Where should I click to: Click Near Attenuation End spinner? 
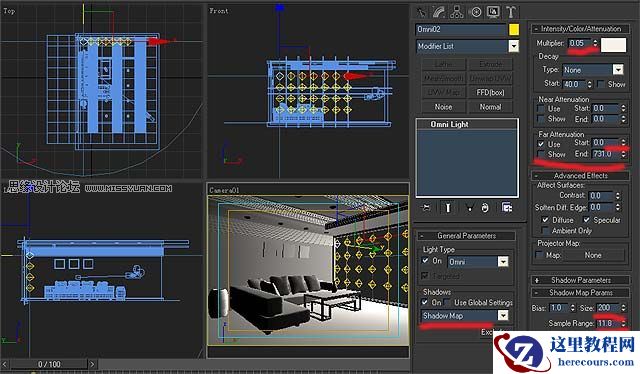click(x=623, y=119)
